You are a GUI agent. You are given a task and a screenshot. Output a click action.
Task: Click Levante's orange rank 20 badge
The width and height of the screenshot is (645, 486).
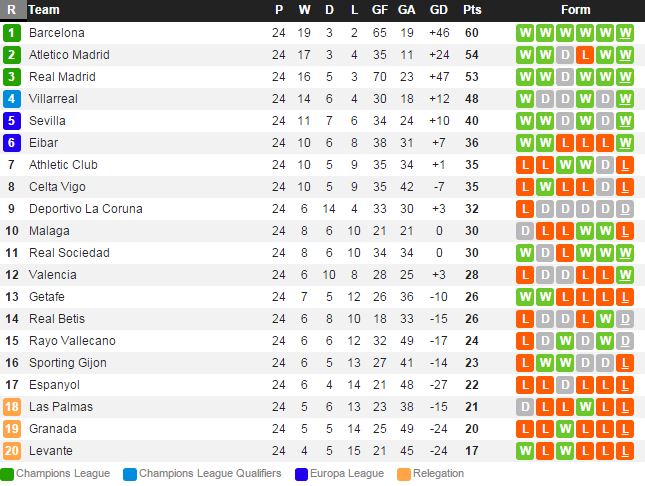pos(12,451)
